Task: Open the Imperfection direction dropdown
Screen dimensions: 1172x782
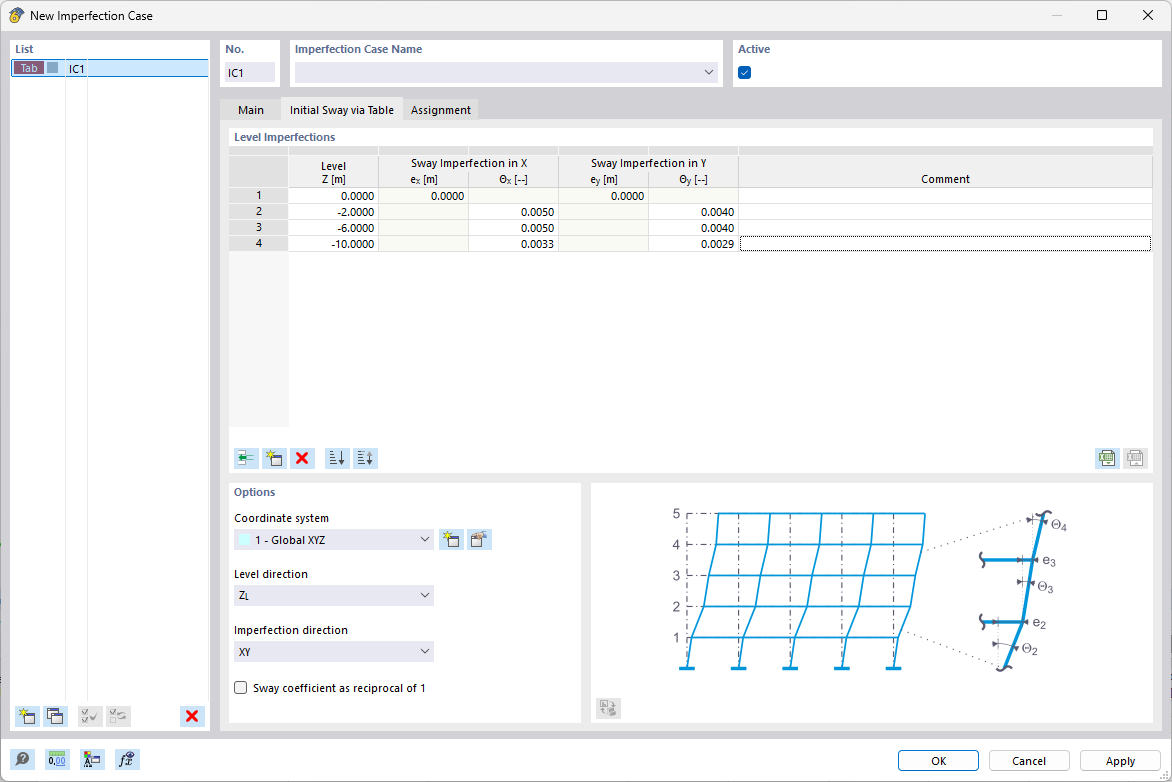Action: (425, 651)
